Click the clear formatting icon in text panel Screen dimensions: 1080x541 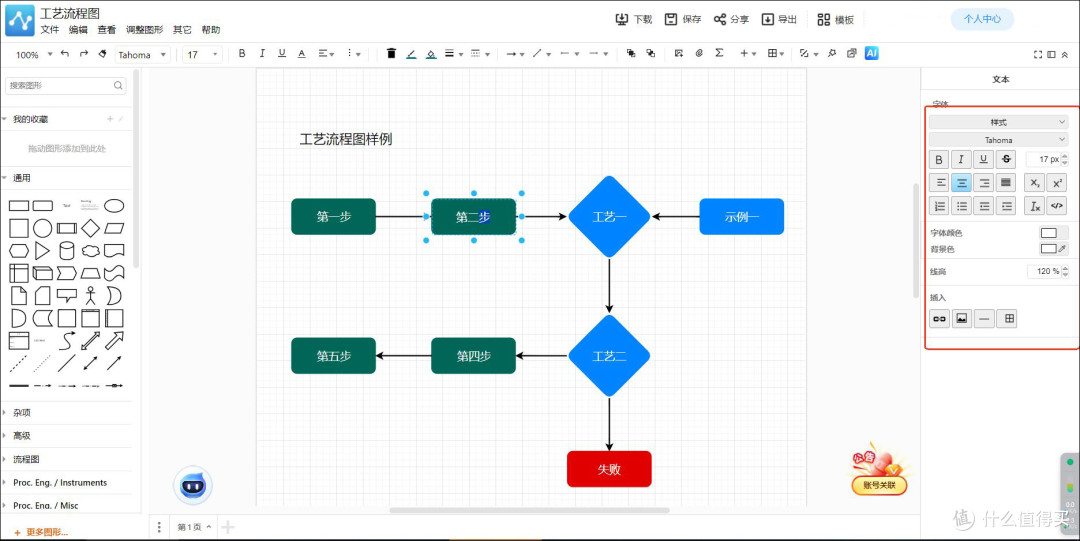point(1035,205)
